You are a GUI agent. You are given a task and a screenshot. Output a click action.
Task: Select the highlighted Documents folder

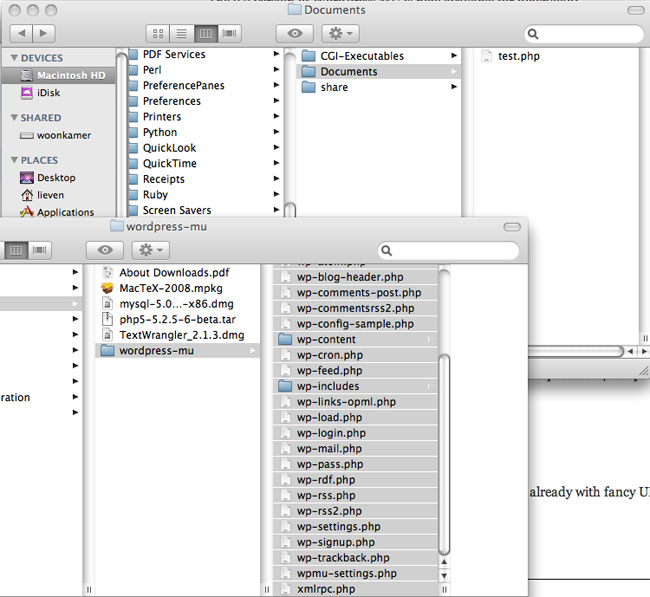[x=378, y=71]
